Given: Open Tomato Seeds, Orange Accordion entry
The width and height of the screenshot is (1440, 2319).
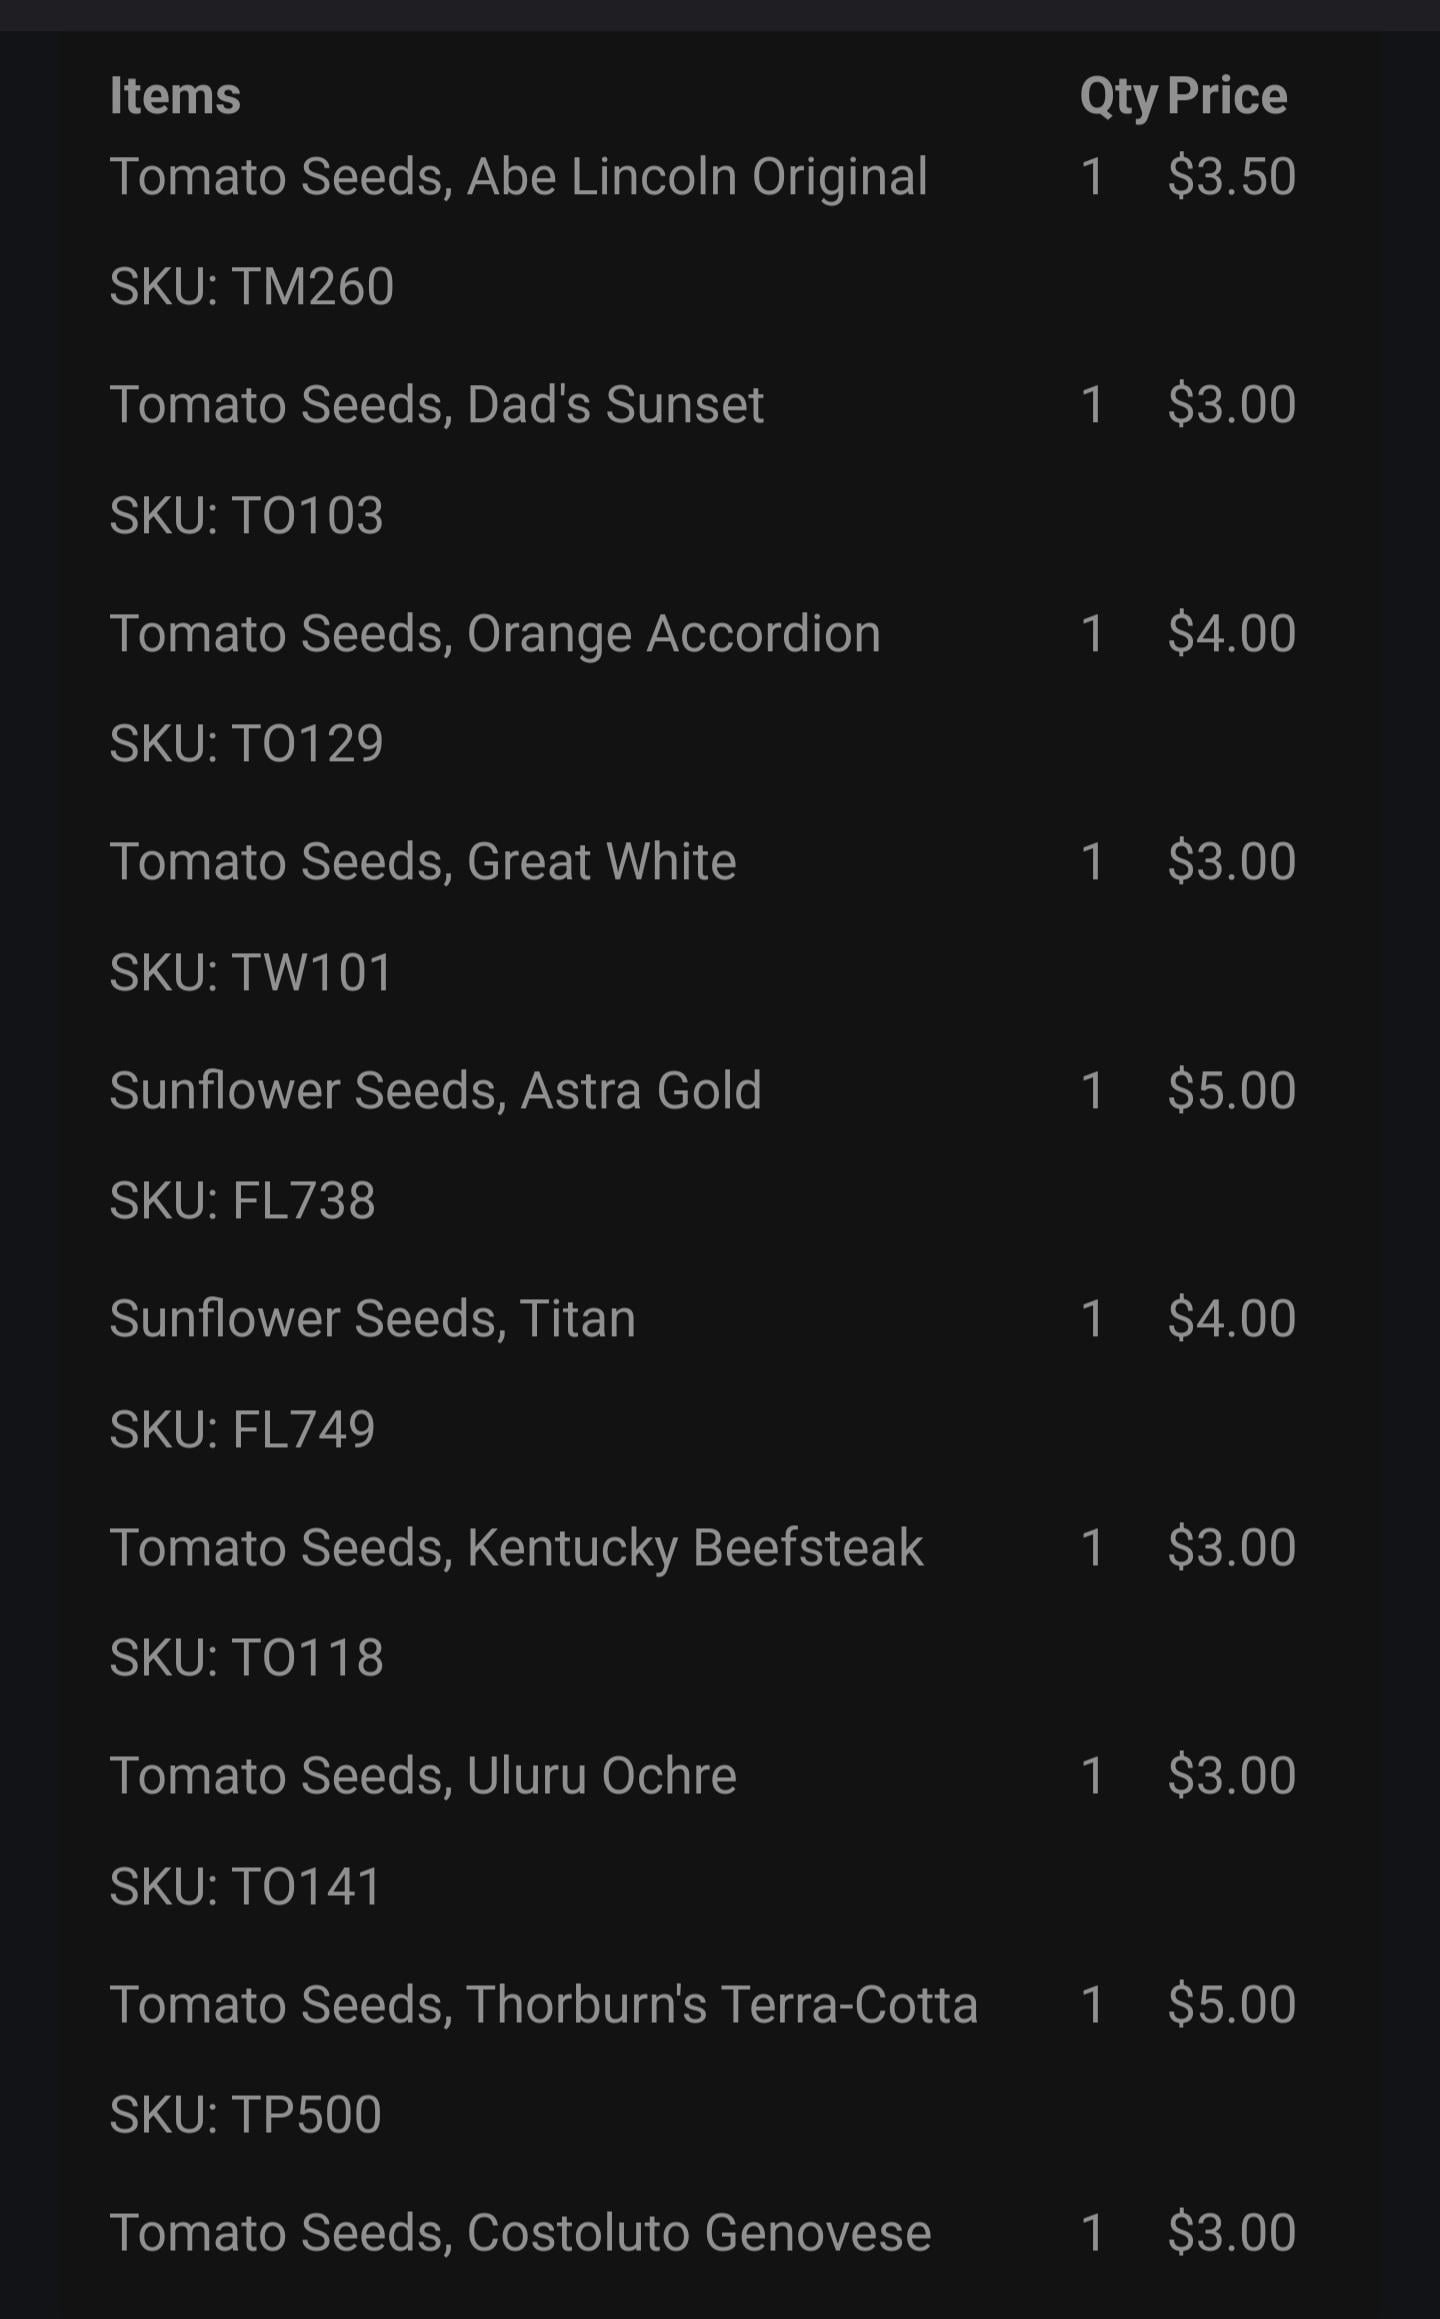Looking at the screenshot, I should [495, 635].
